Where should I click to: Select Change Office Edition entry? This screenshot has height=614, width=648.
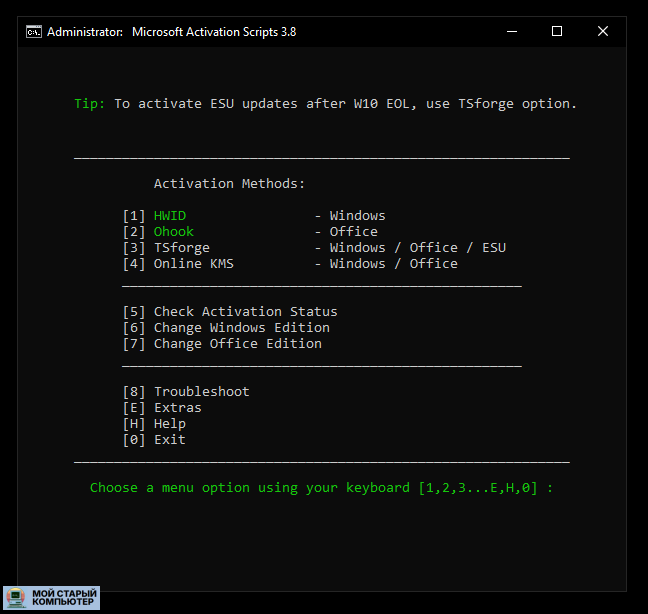237,344
